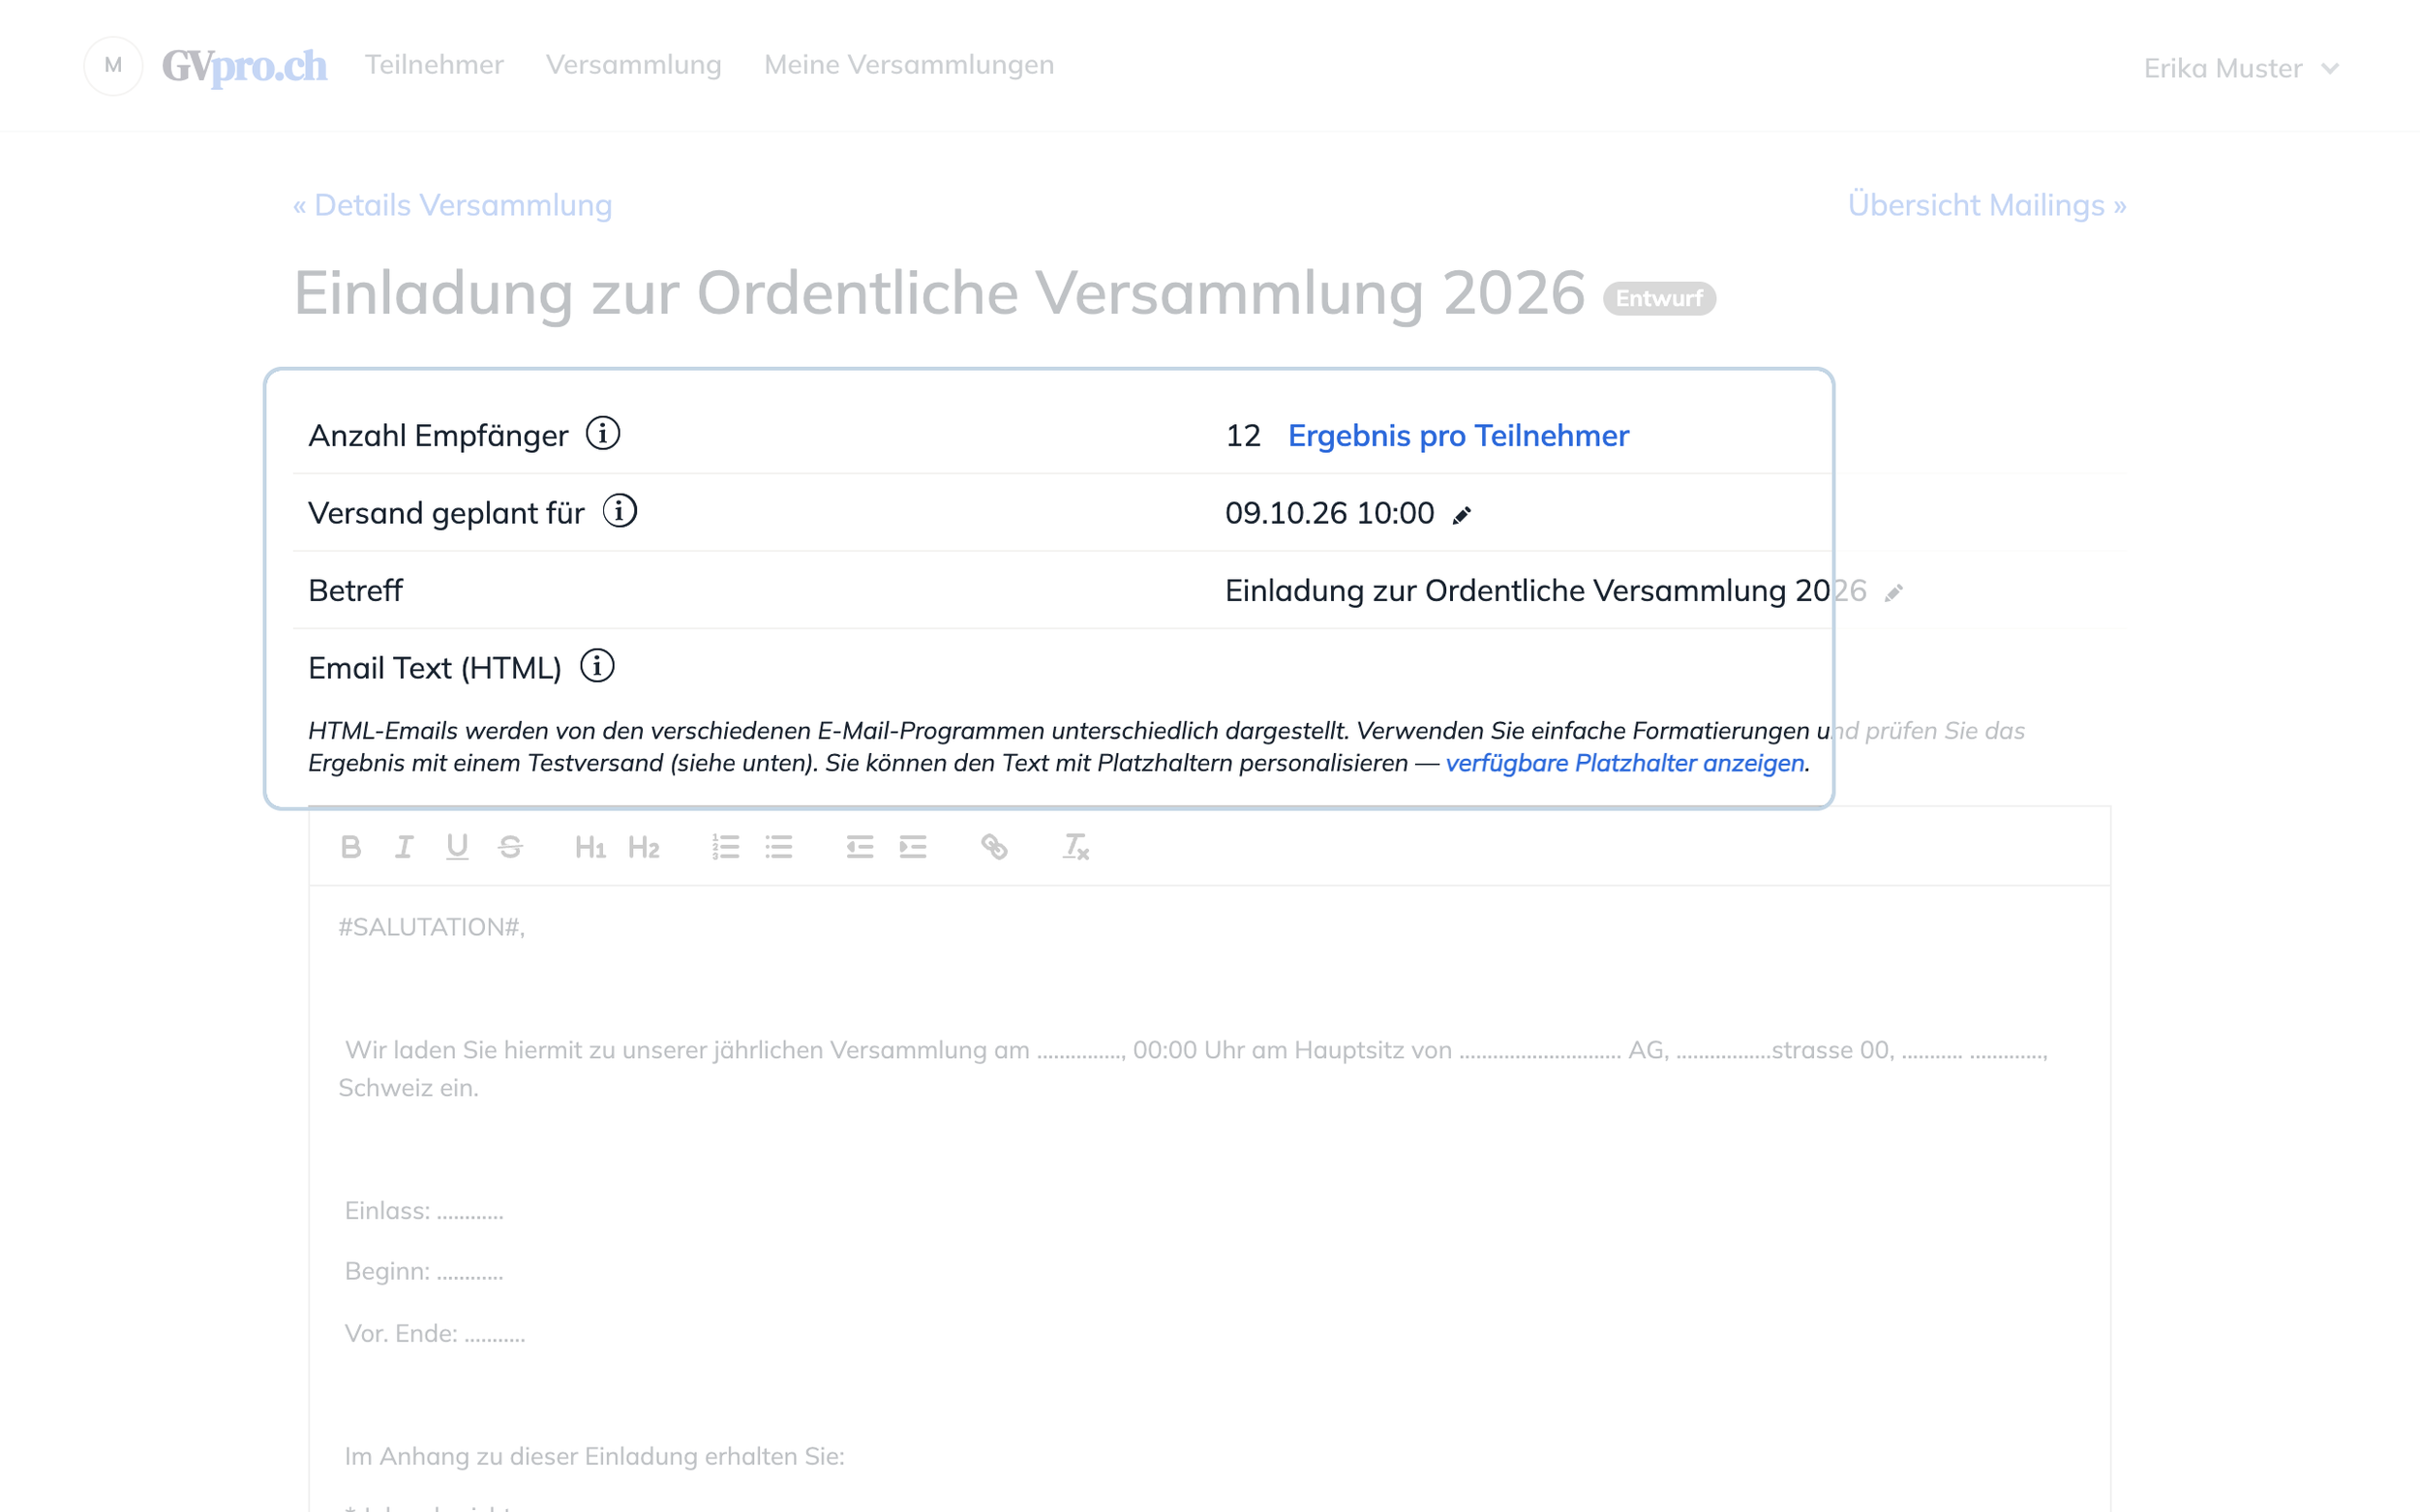2420x1512 pixels.
Task: Click the Bold formatting icon
Action: 350,847
